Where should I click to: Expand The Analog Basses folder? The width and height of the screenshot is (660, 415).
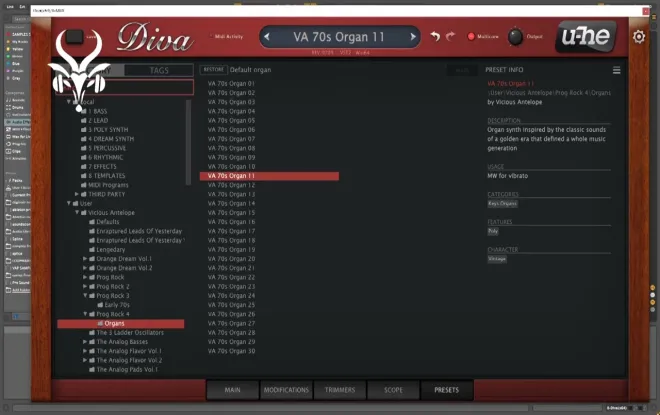[85, 342]
